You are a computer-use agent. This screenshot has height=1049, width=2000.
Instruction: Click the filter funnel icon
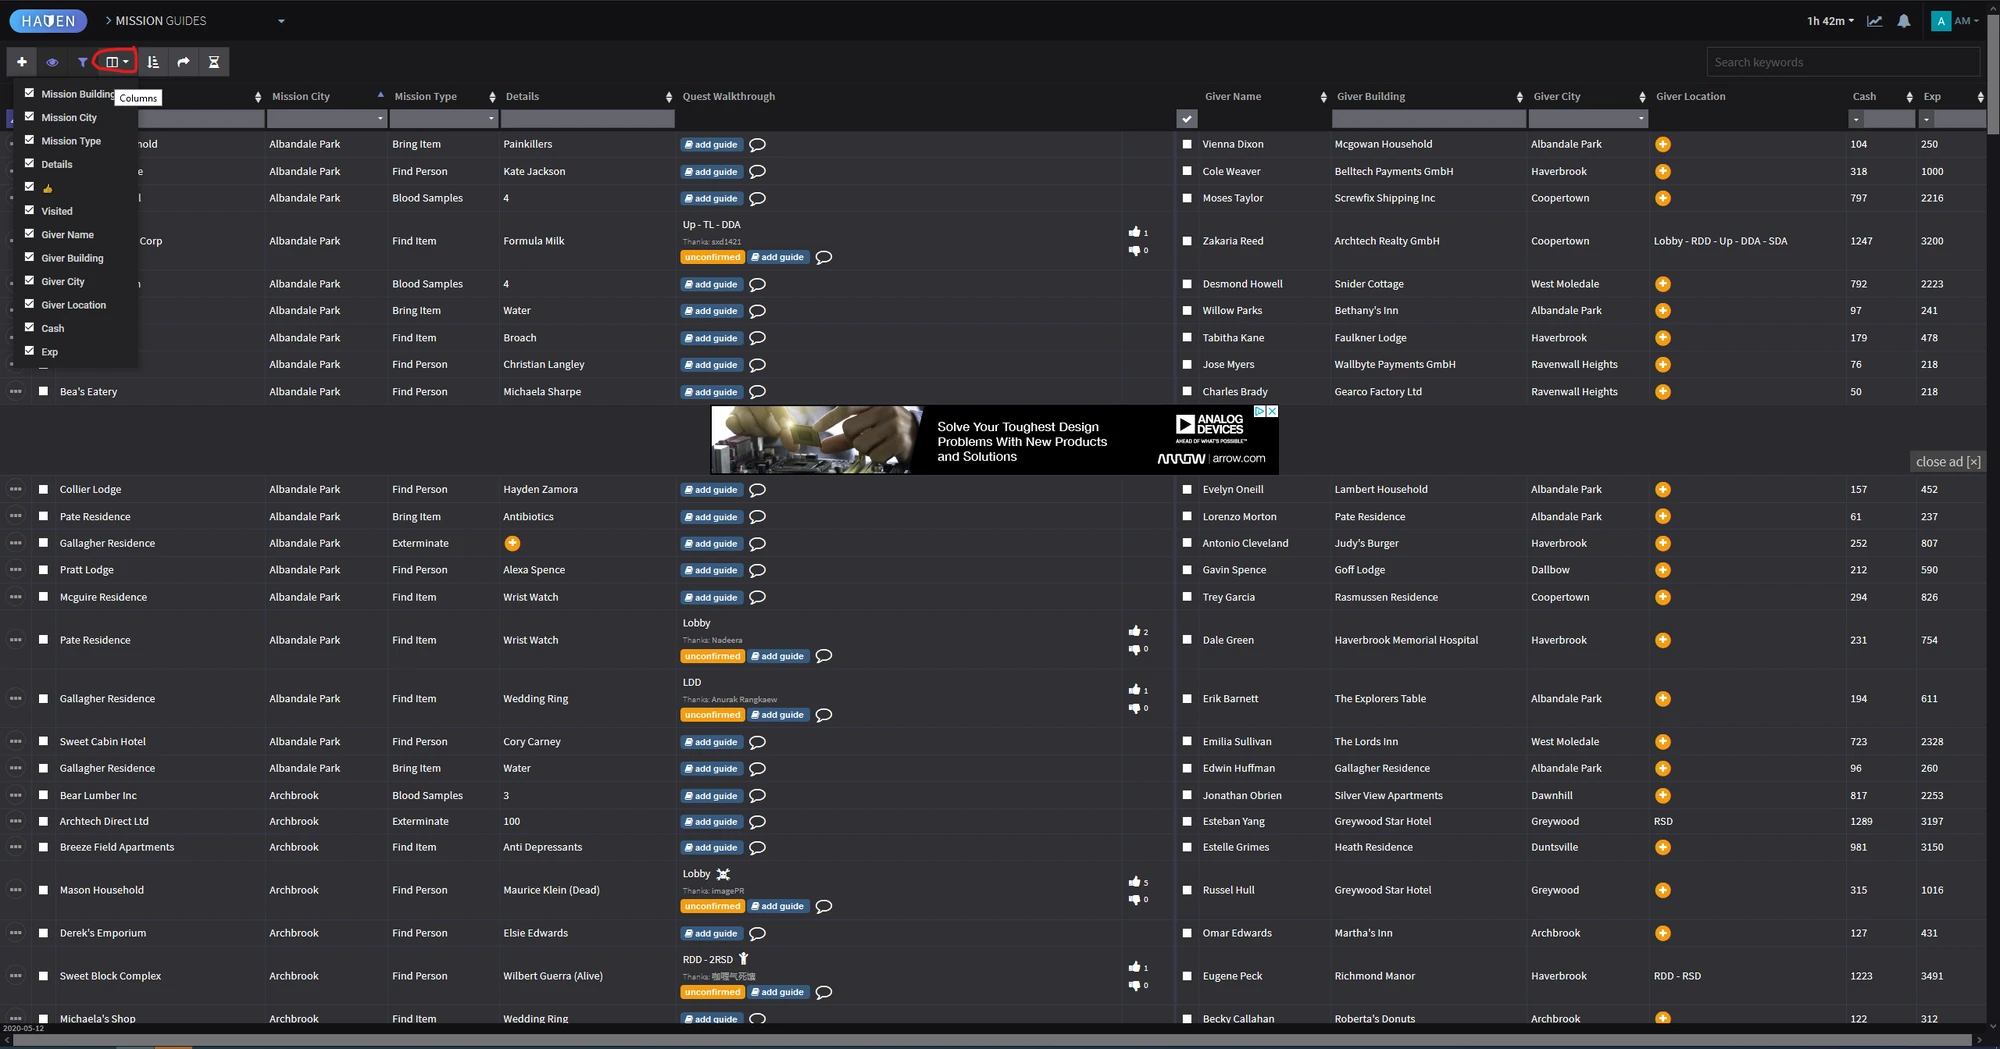(83, 61)
